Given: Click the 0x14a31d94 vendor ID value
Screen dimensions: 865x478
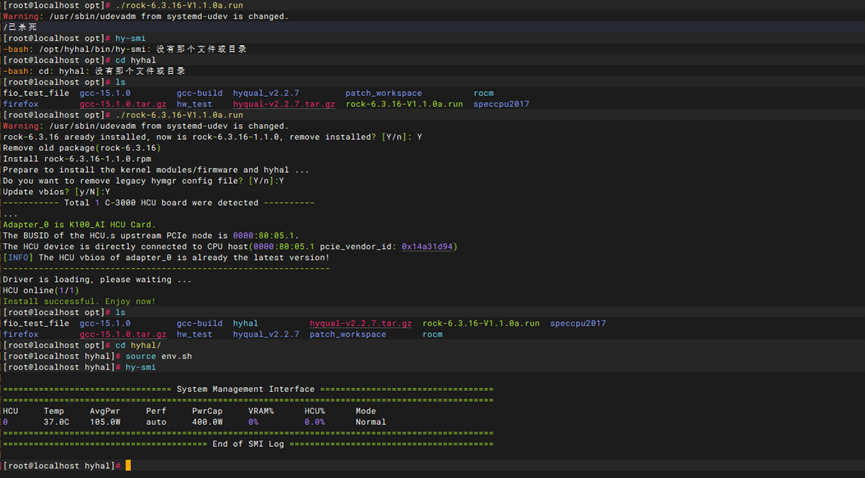Looking at the screenshot, I should coord(429,246).
